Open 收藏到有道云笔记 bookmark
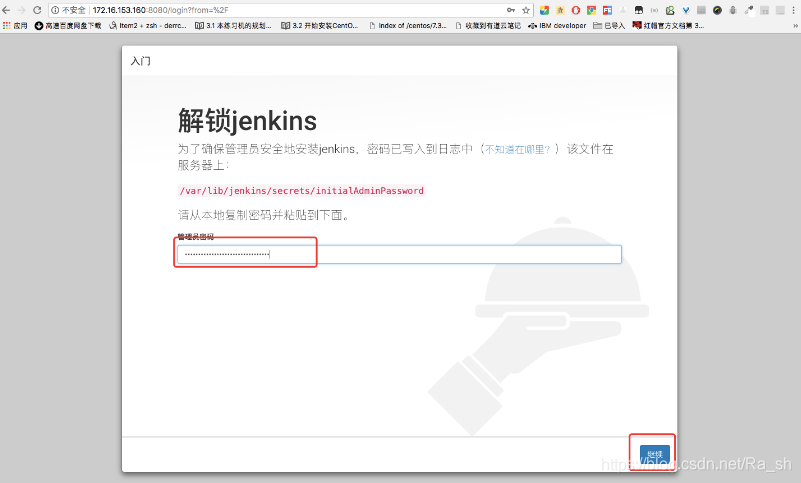 [488, 26]
